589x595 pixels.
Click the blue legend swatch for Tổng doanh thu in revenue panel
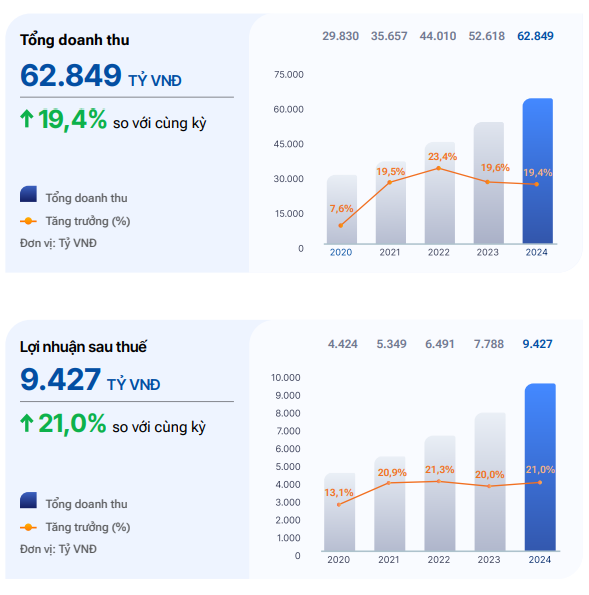tap(28, 194)
